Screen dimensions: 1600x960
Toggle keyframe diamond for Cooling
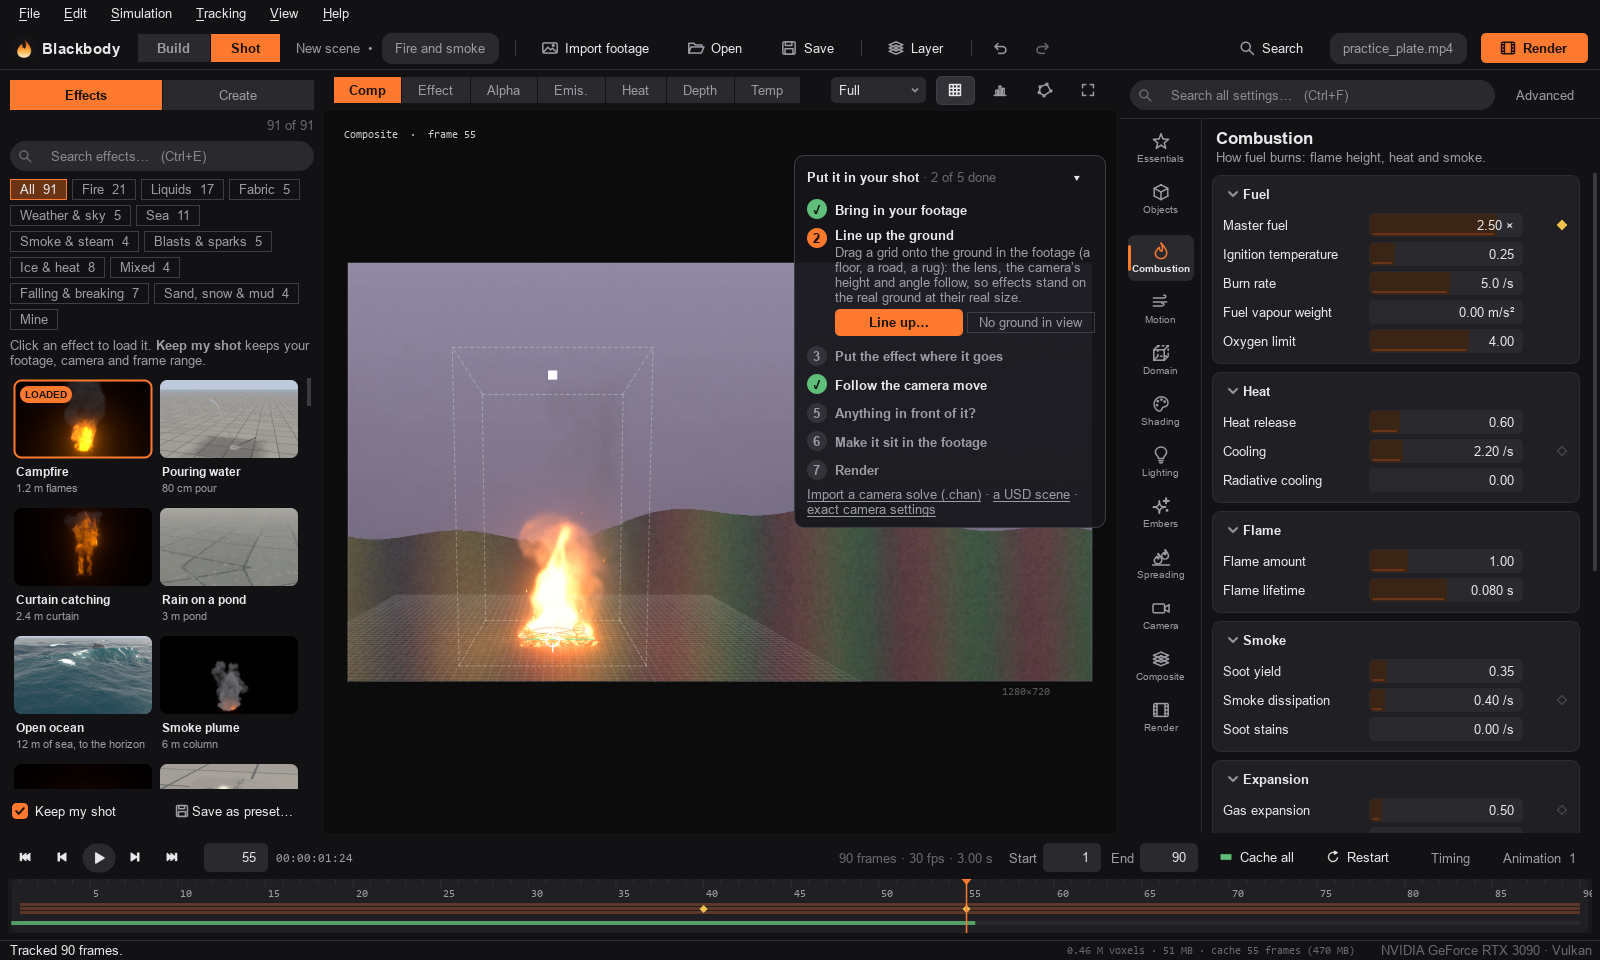point(1562,451)
